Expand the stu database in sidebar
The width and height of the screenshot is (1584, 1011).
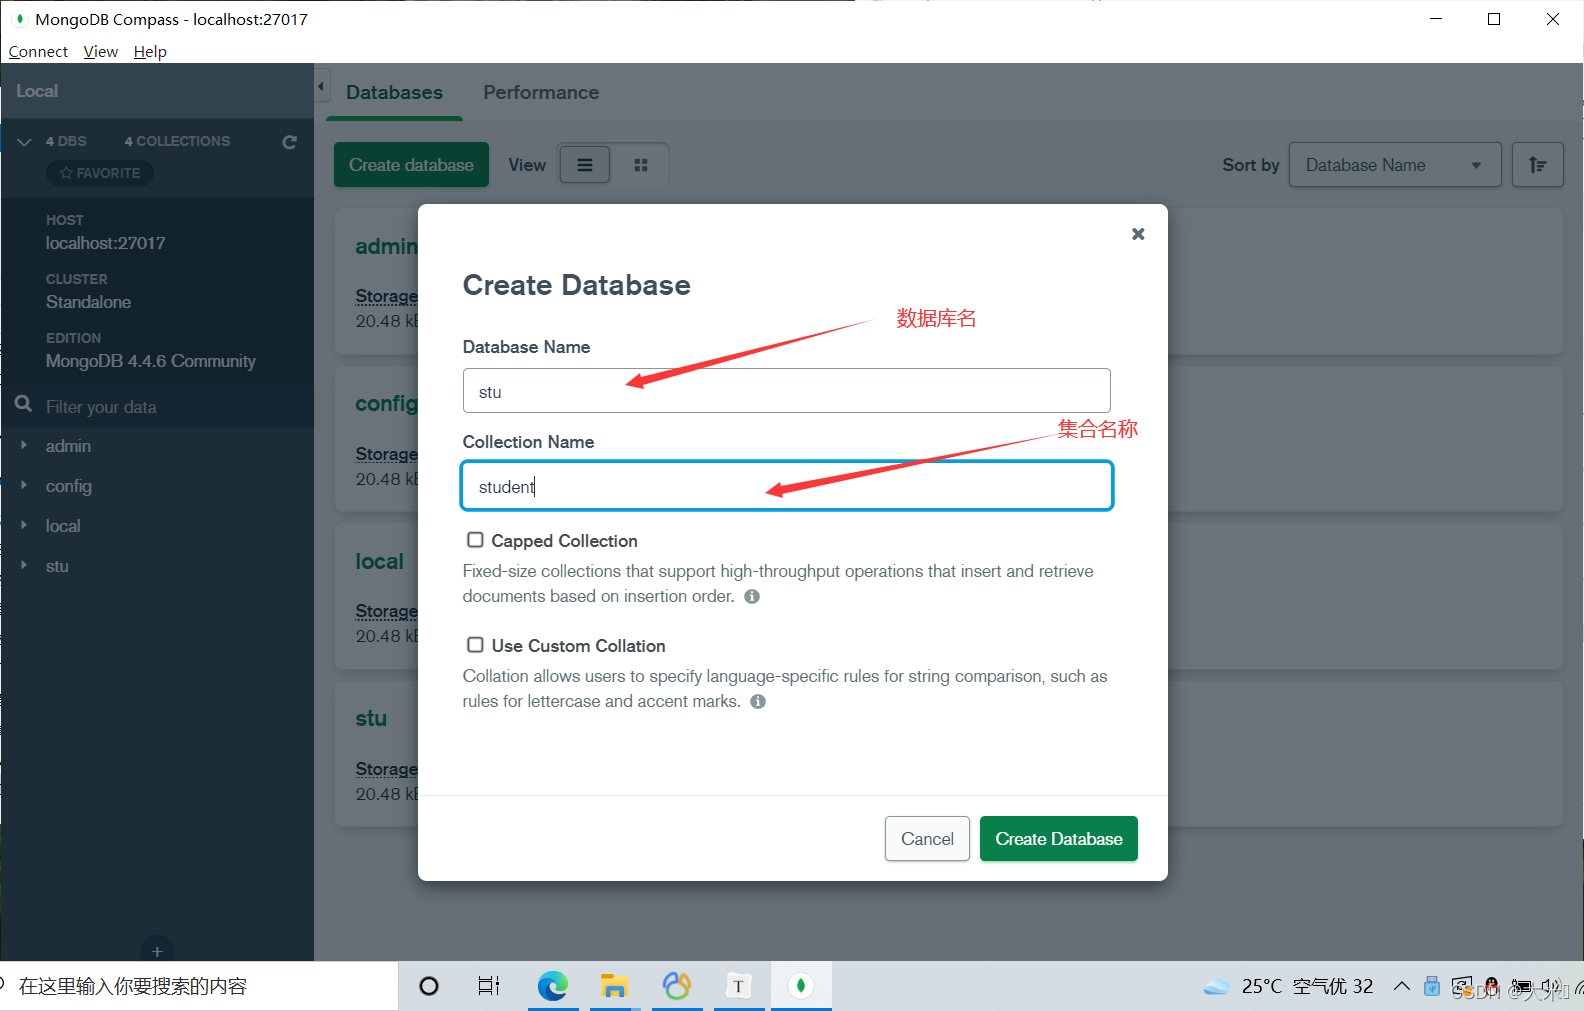point(24,565)
